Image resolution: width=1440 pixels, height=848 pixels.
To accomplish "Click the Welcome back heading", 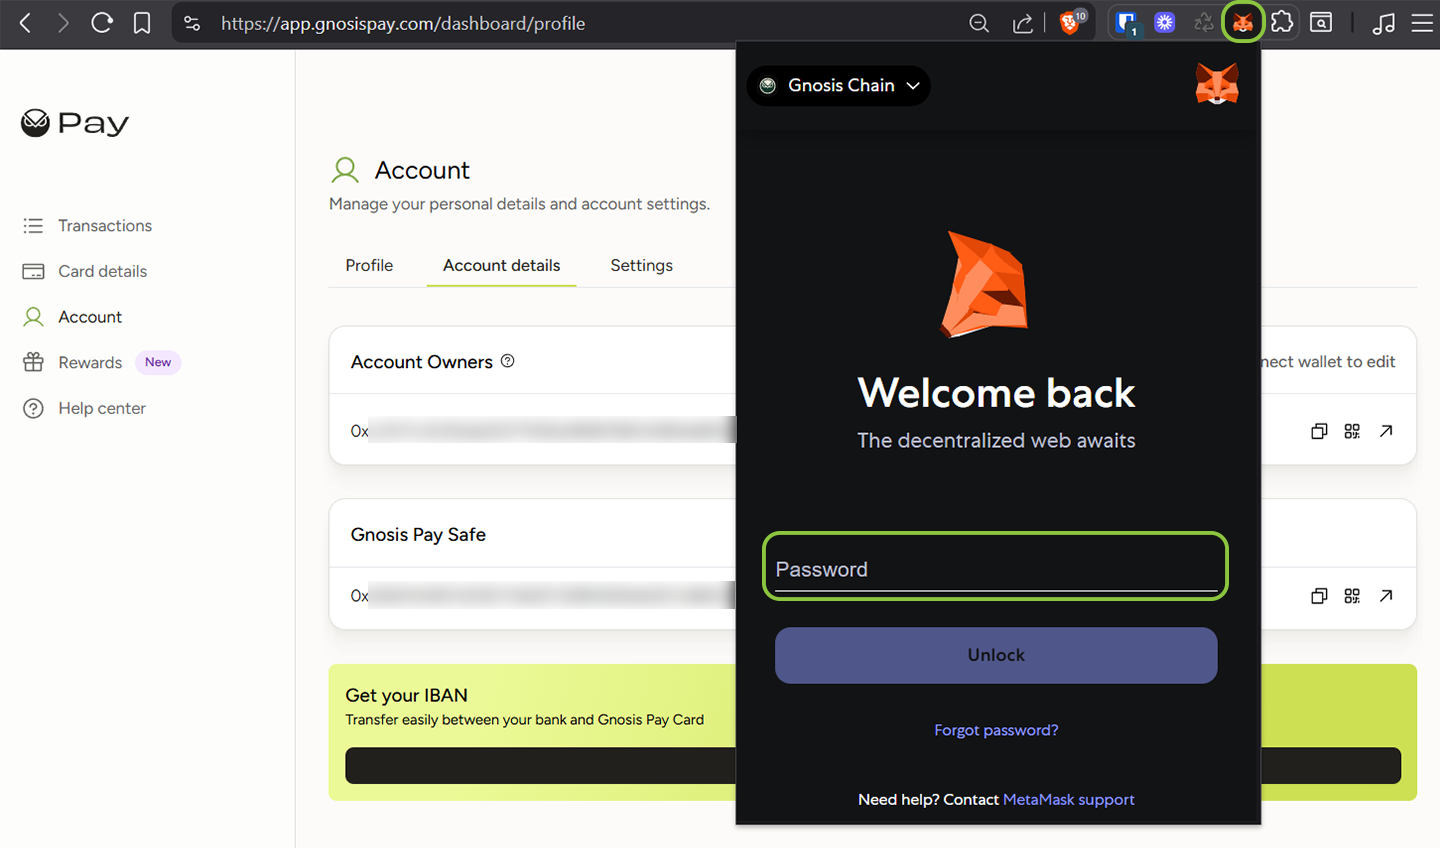I will pos(996,393).
